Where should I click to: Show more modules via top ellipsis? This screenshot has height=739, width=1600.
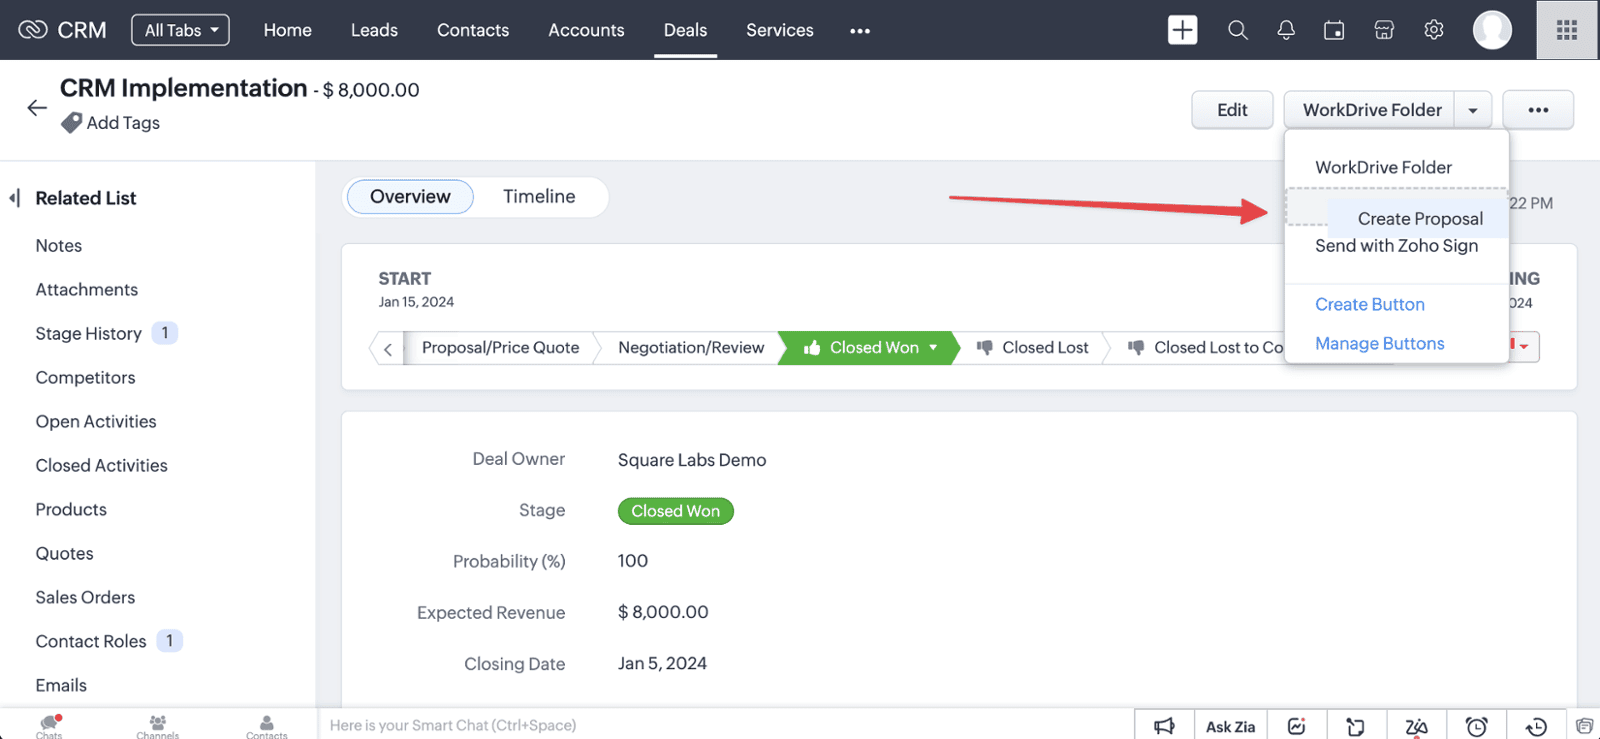(x=860, y=31)
